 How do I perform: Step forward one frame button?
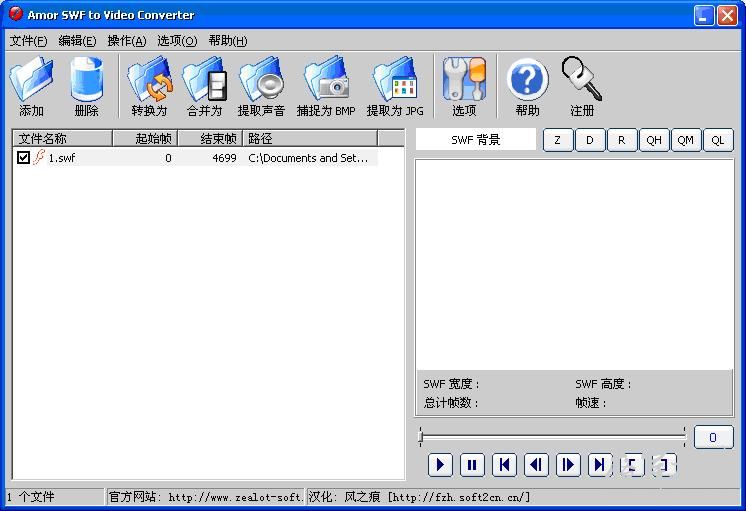click(568, 465)
